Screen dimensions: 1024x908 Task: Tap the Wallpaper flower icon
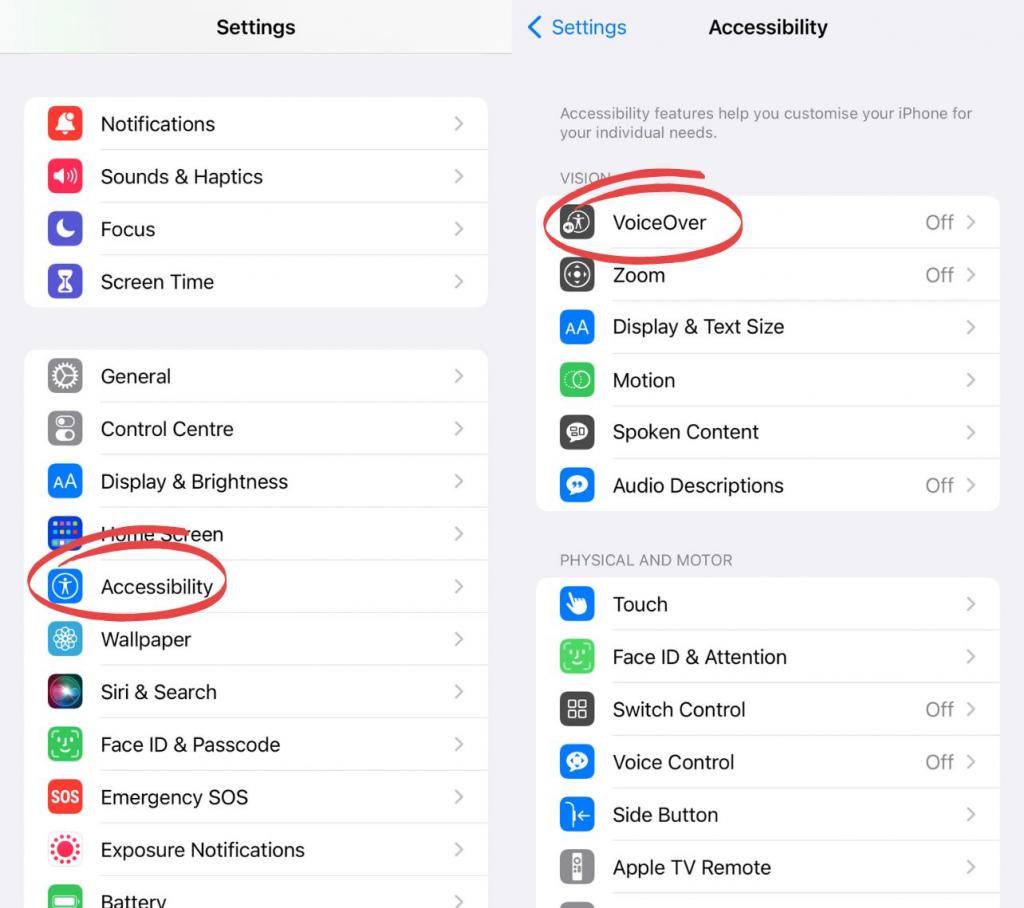click(65, 639)
